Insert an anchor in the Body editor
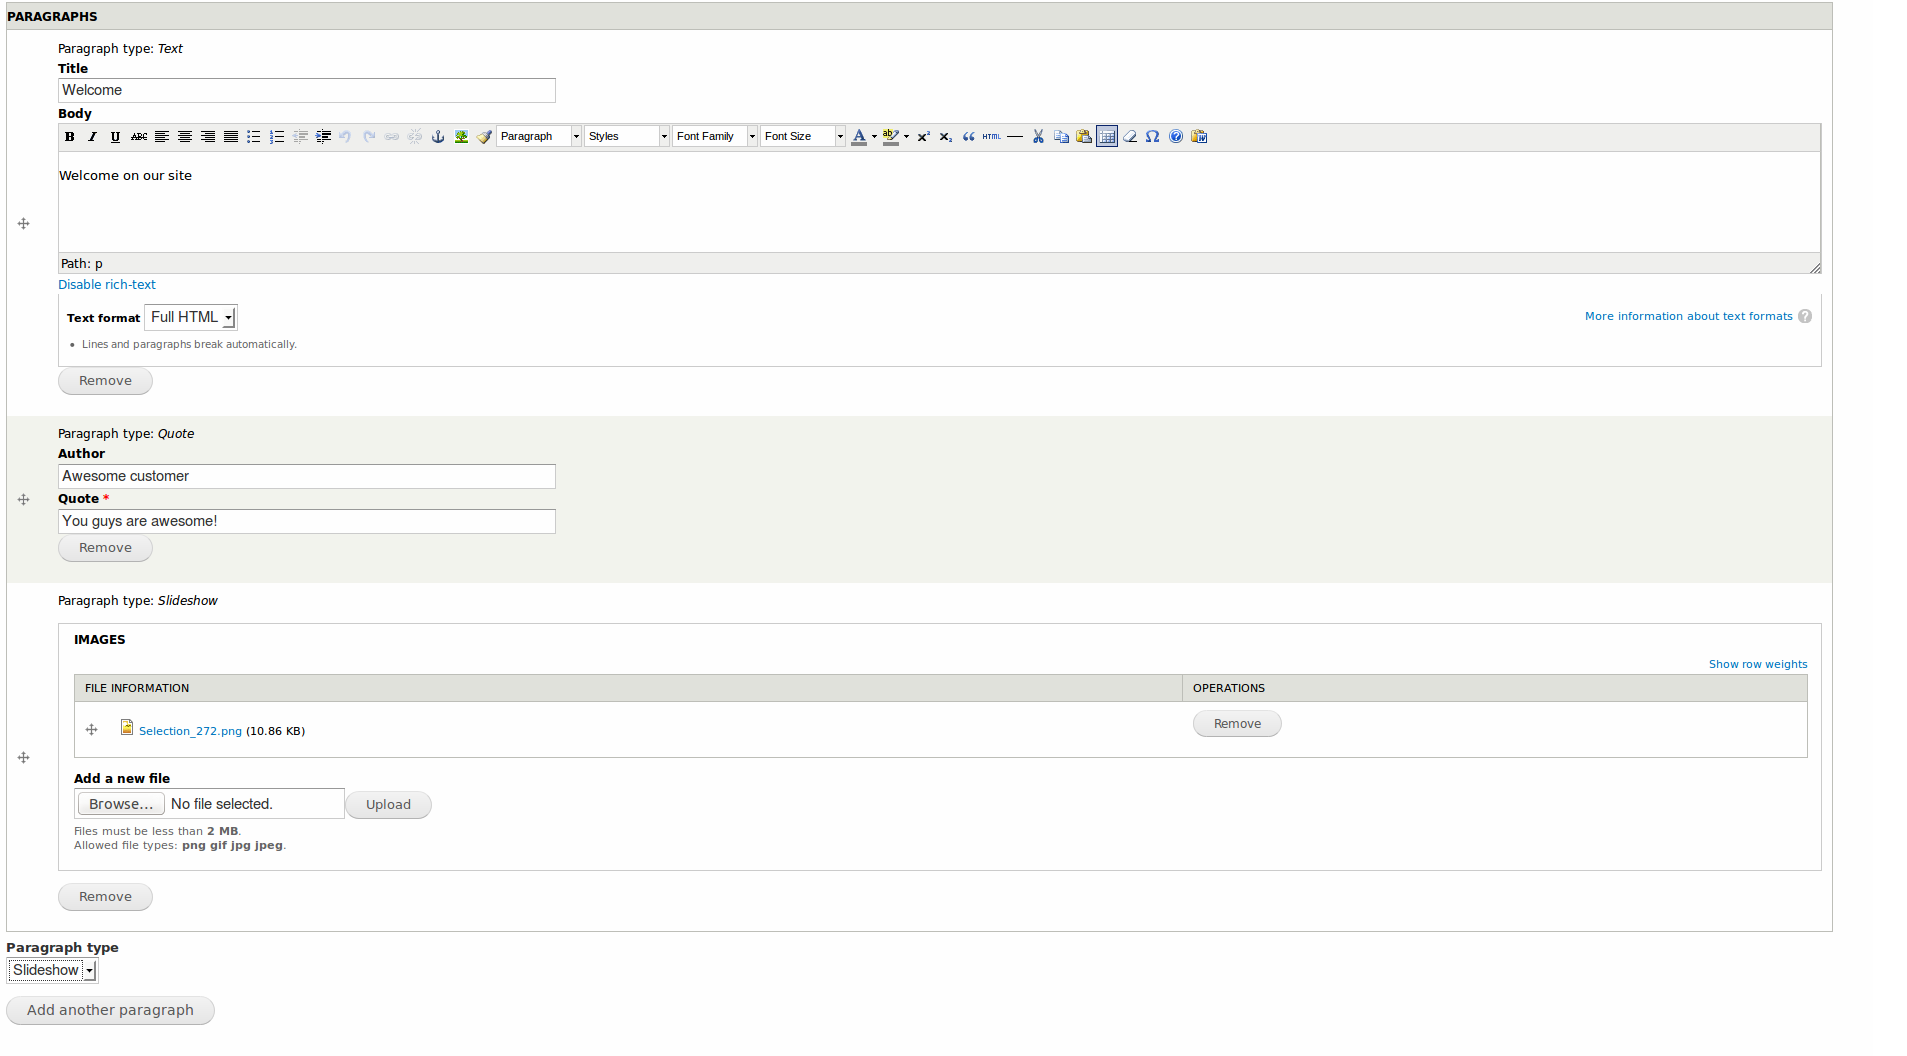The image size is (1907, 1056). pyautogui.click(x=438, y=137)
